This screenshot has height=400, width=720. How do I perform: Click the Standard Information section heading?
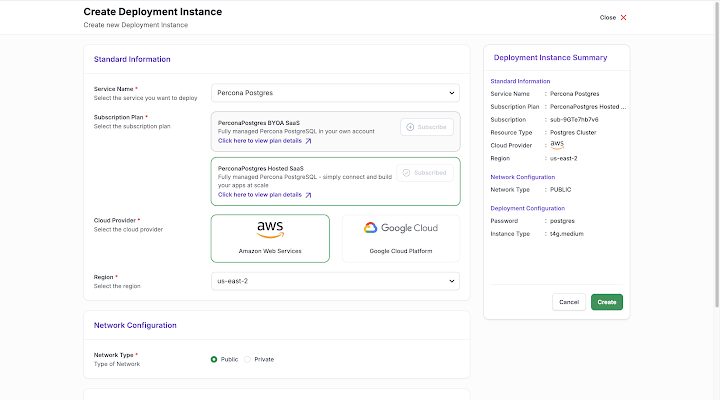click(x=132, y=59)
